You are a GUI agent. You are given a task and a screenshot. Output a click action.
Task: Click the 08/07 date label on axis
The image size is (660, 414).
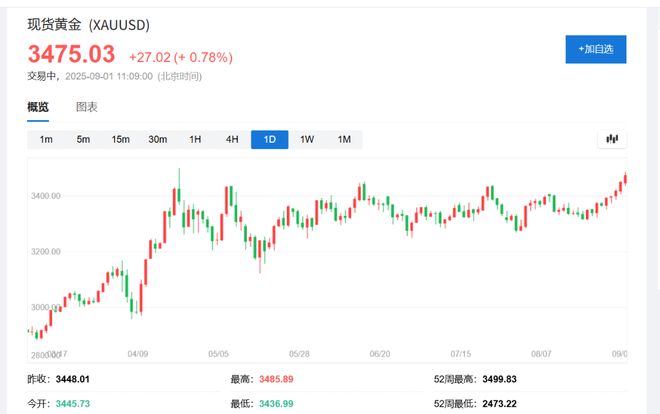pos(541,354)
